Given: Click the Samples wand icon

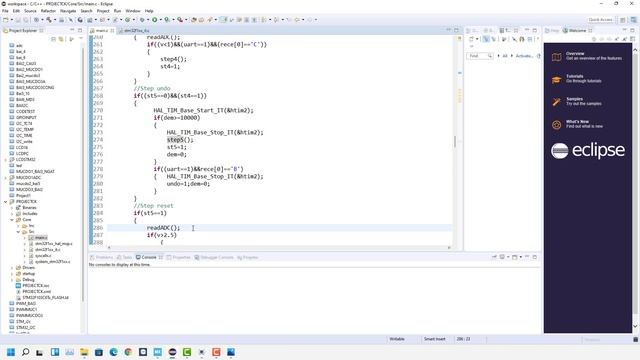Looking at the screenshot, I should point(556,102).
